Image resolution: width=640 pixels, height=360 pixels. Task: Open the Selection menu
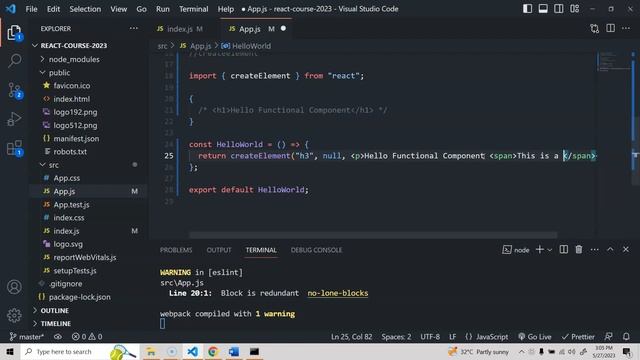(x=85, y=9)
